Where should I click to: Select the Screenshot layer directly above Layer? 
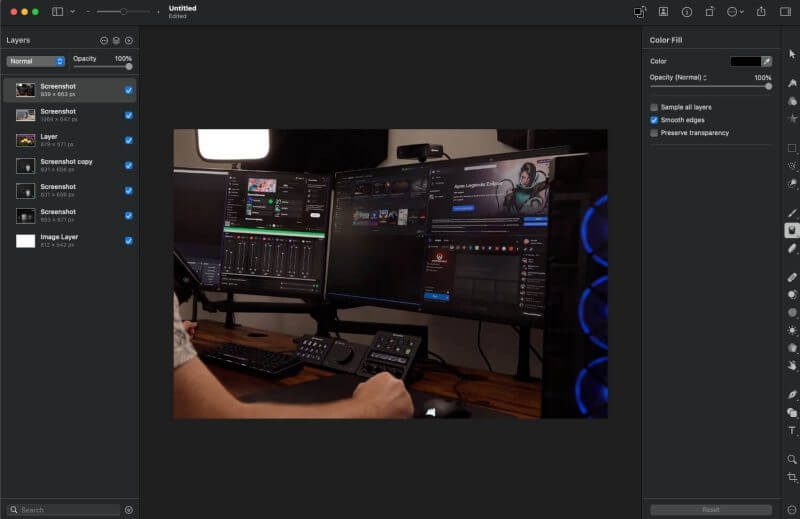(x=70, y=115)
